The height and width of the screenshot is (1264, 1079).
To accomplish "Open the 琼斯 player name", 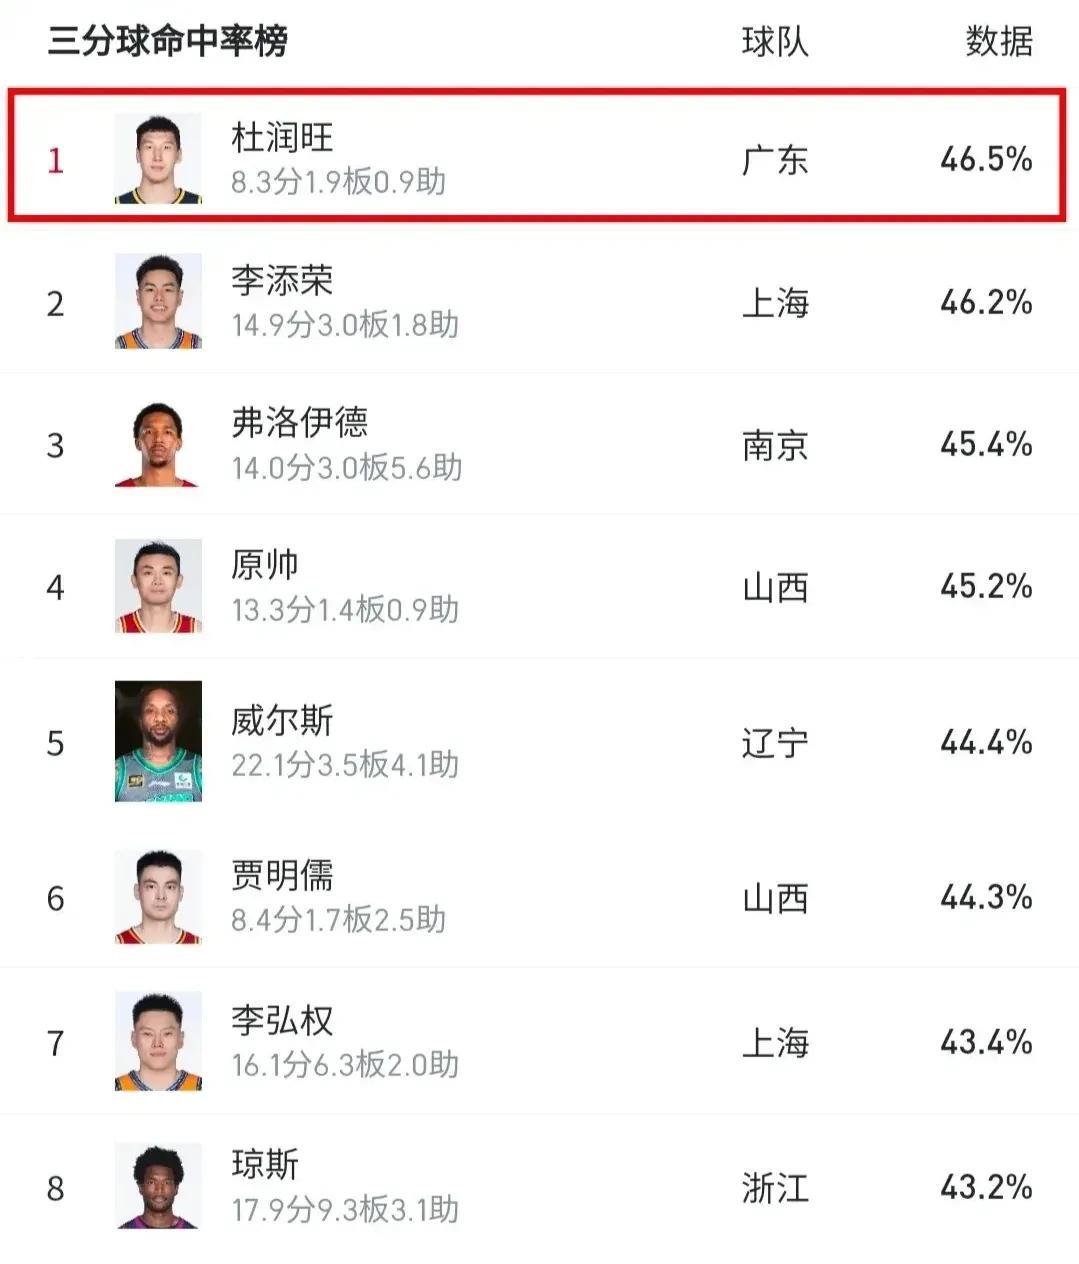I will [x=265, y=1165].
